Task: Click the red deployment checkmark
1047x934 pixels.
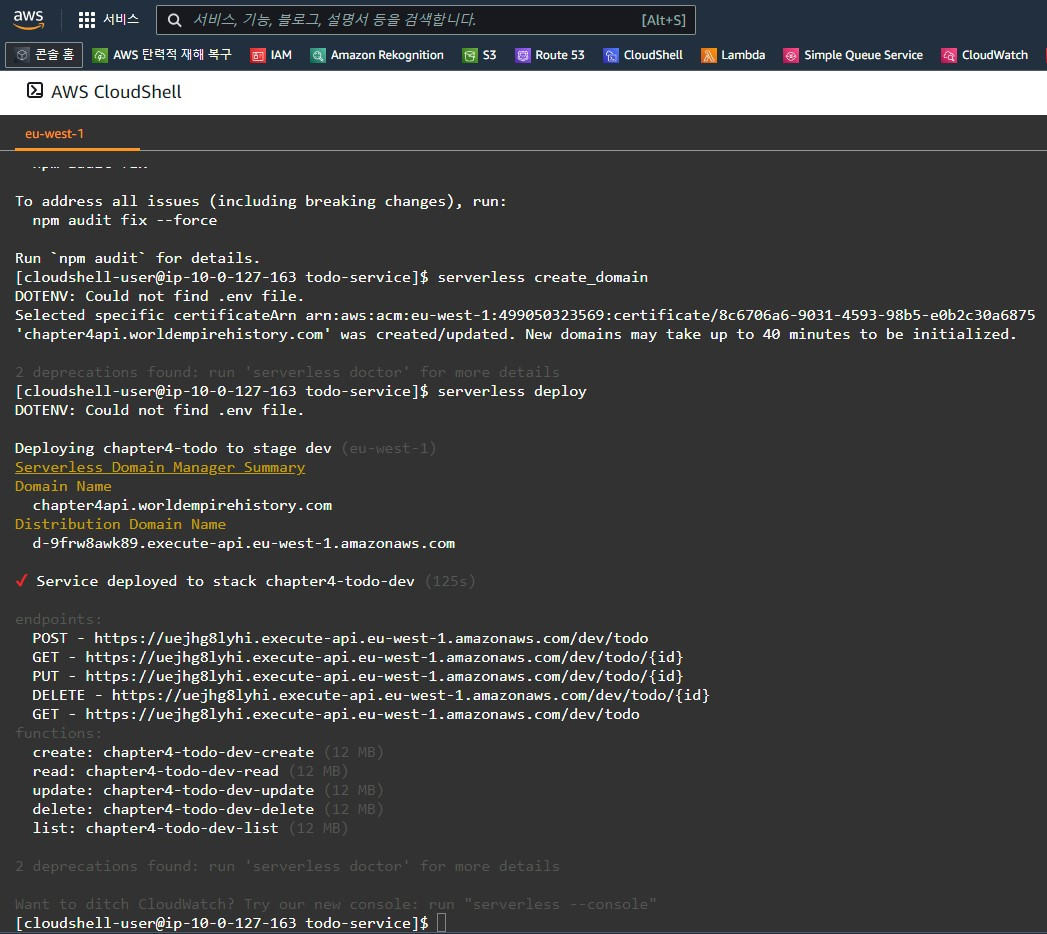Action: click(21, 581)
